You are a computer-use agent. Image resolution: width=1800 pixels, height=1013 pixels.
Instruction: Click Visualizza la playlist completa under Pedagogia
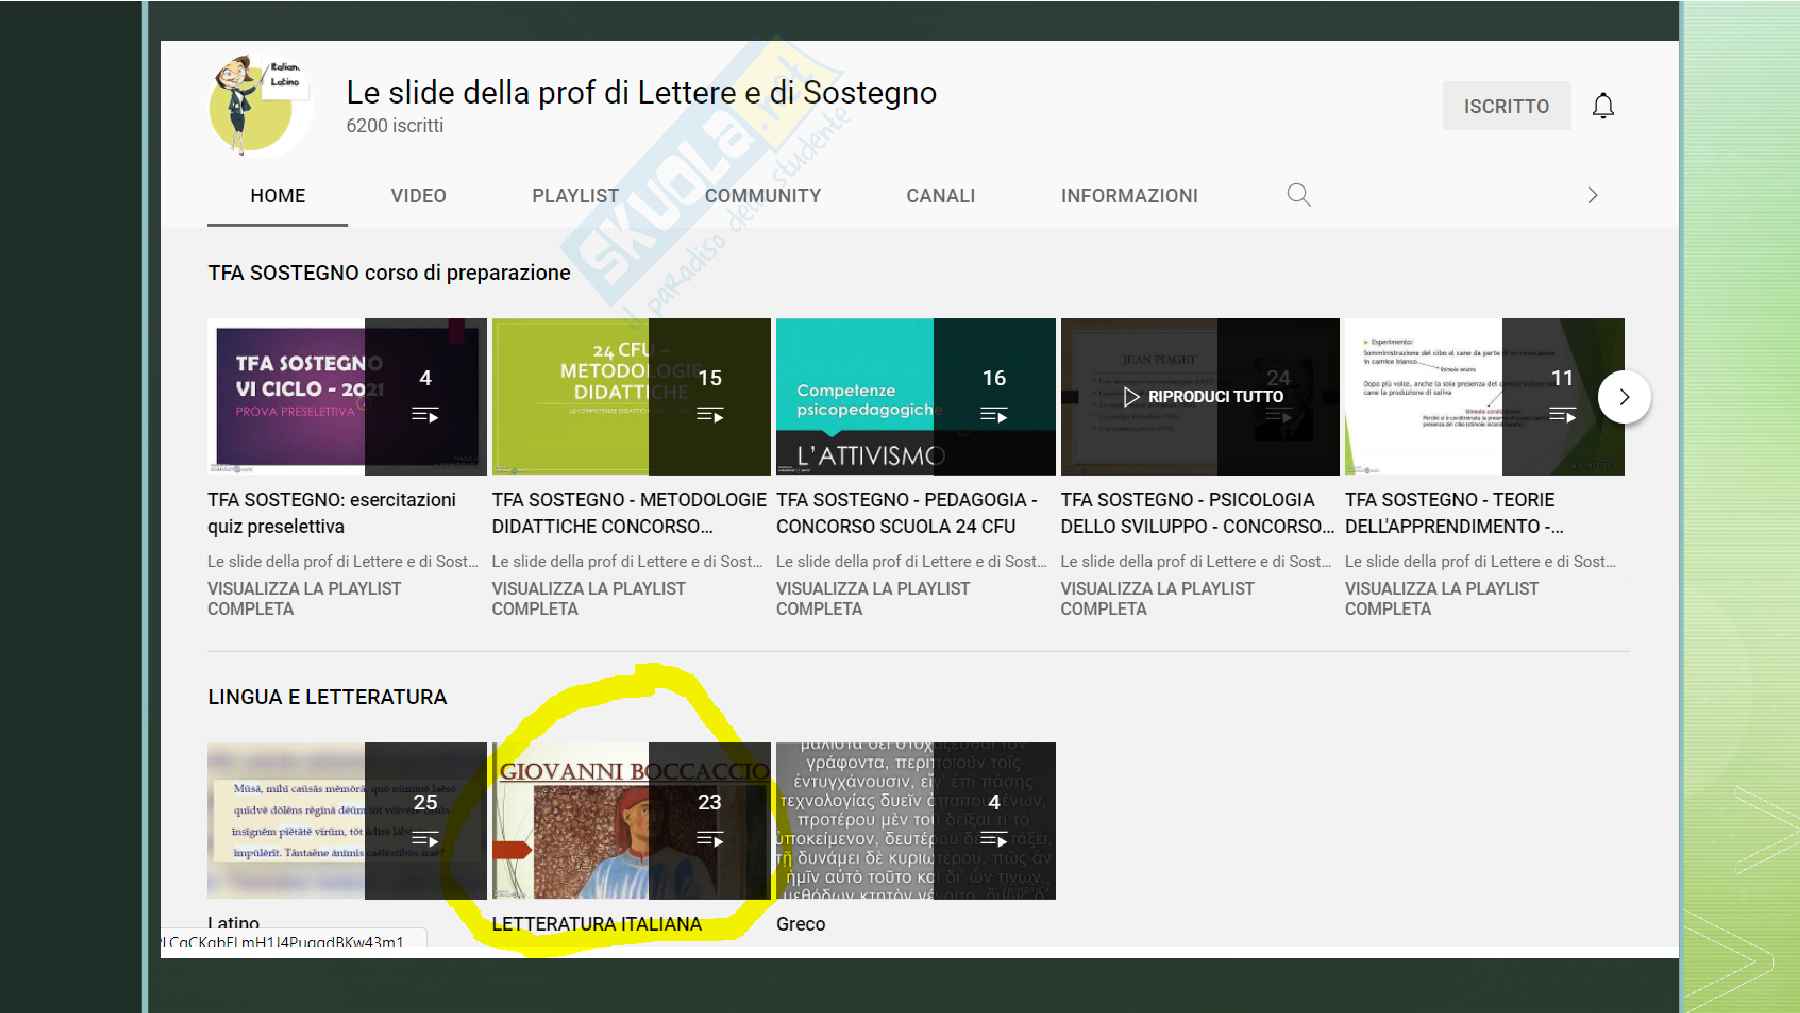pyautogui.click(x=872, y=599)
